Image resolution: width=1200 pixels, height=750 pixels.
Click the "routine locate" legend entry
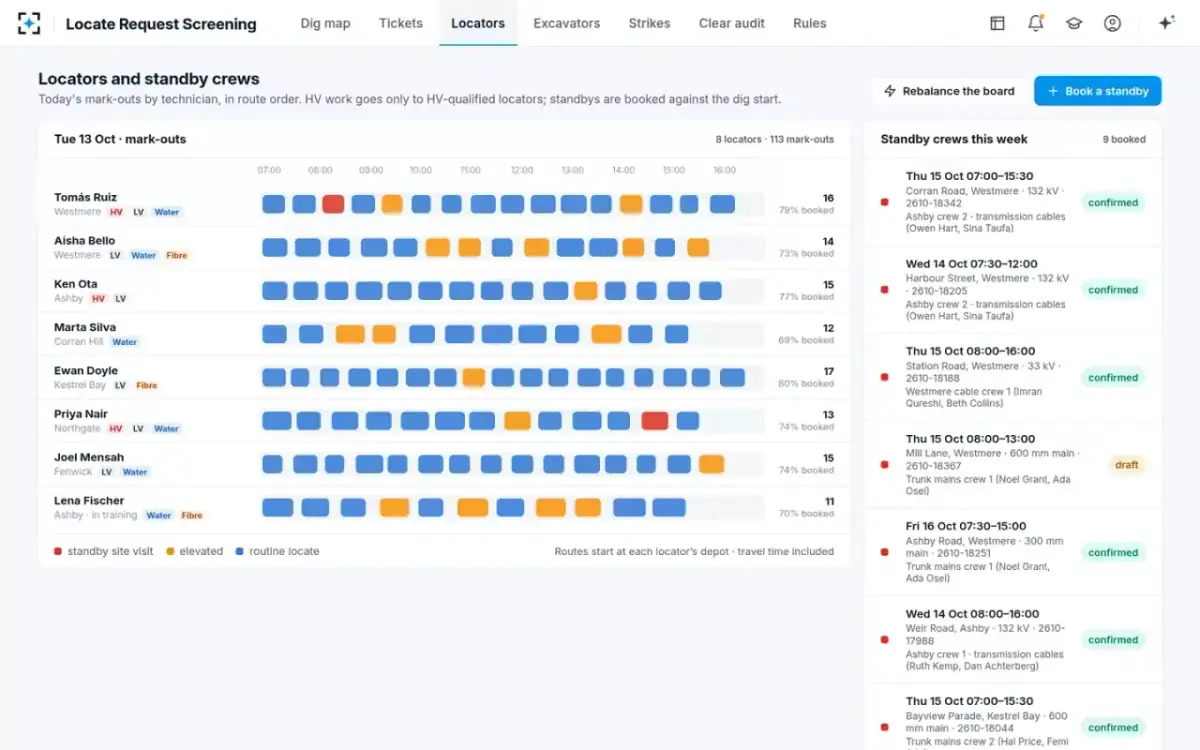277,551
